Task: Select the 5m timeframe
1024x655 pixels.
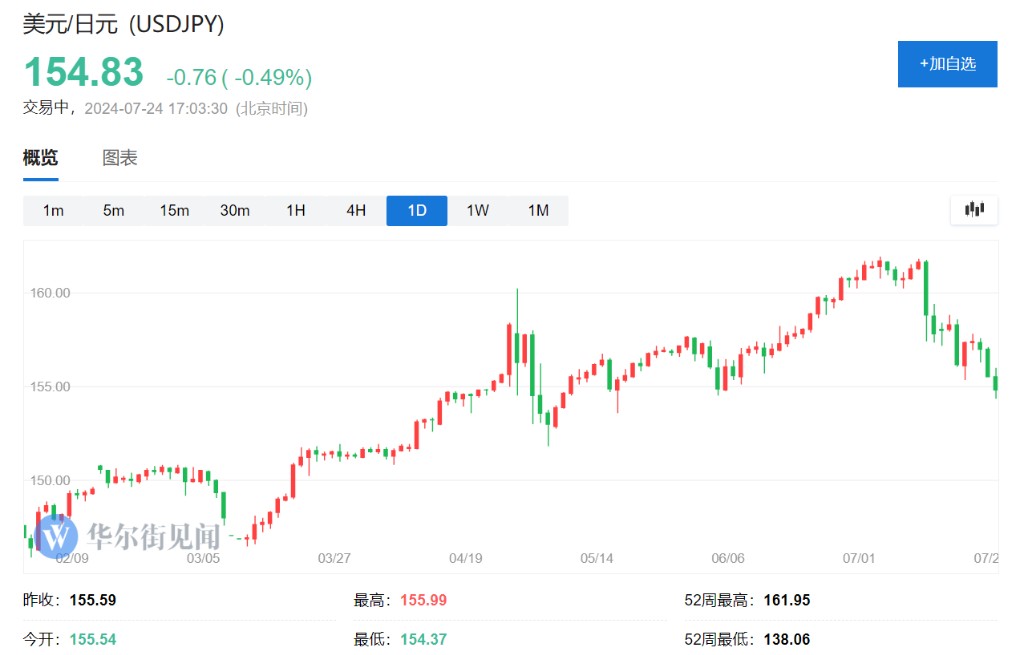Action: tap(114, 210)
